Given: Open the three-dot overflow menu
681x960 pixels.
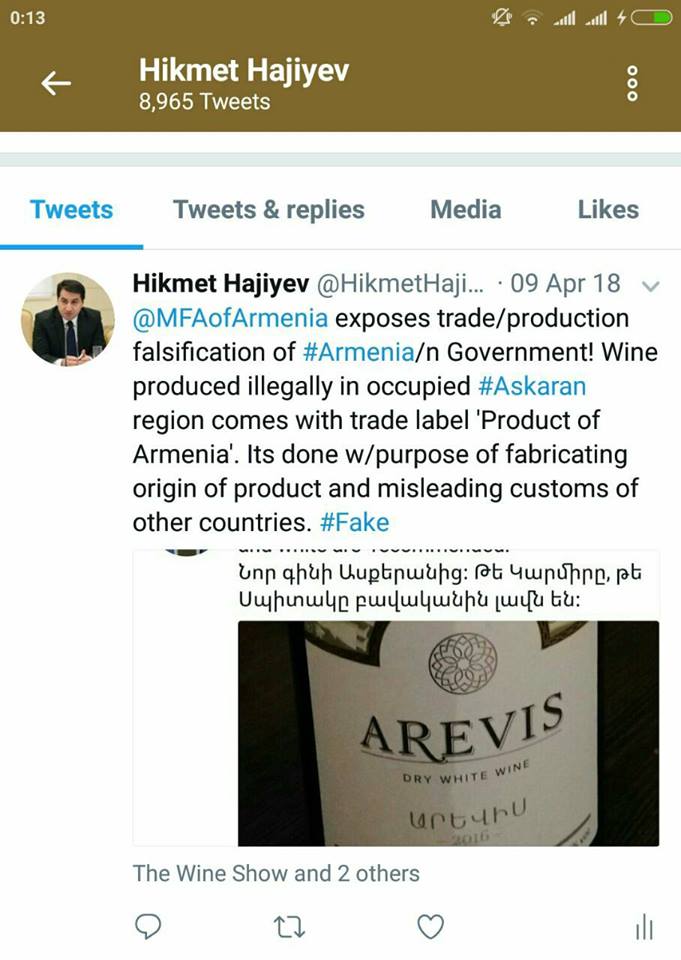Looking at the screenshot, I should pos(633,83).
